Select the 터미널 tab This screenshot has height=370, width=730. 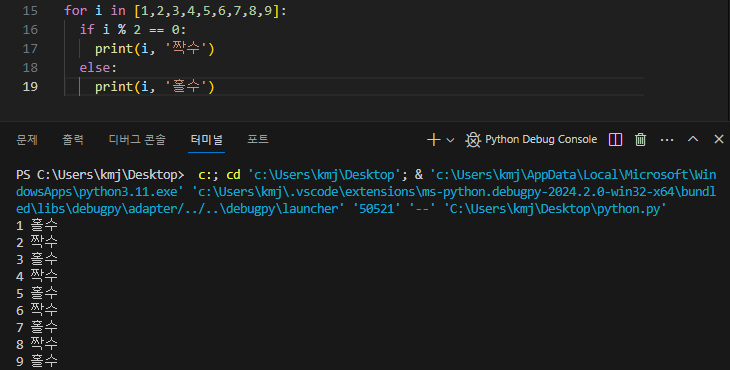[x=207, y=139]
